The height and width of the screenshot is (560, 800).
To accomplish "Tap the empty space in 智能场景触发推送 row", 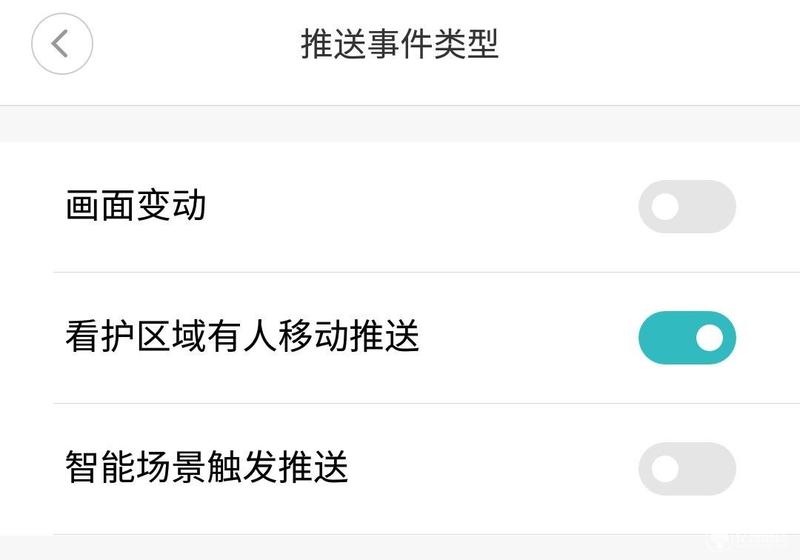I will [490, 469].
